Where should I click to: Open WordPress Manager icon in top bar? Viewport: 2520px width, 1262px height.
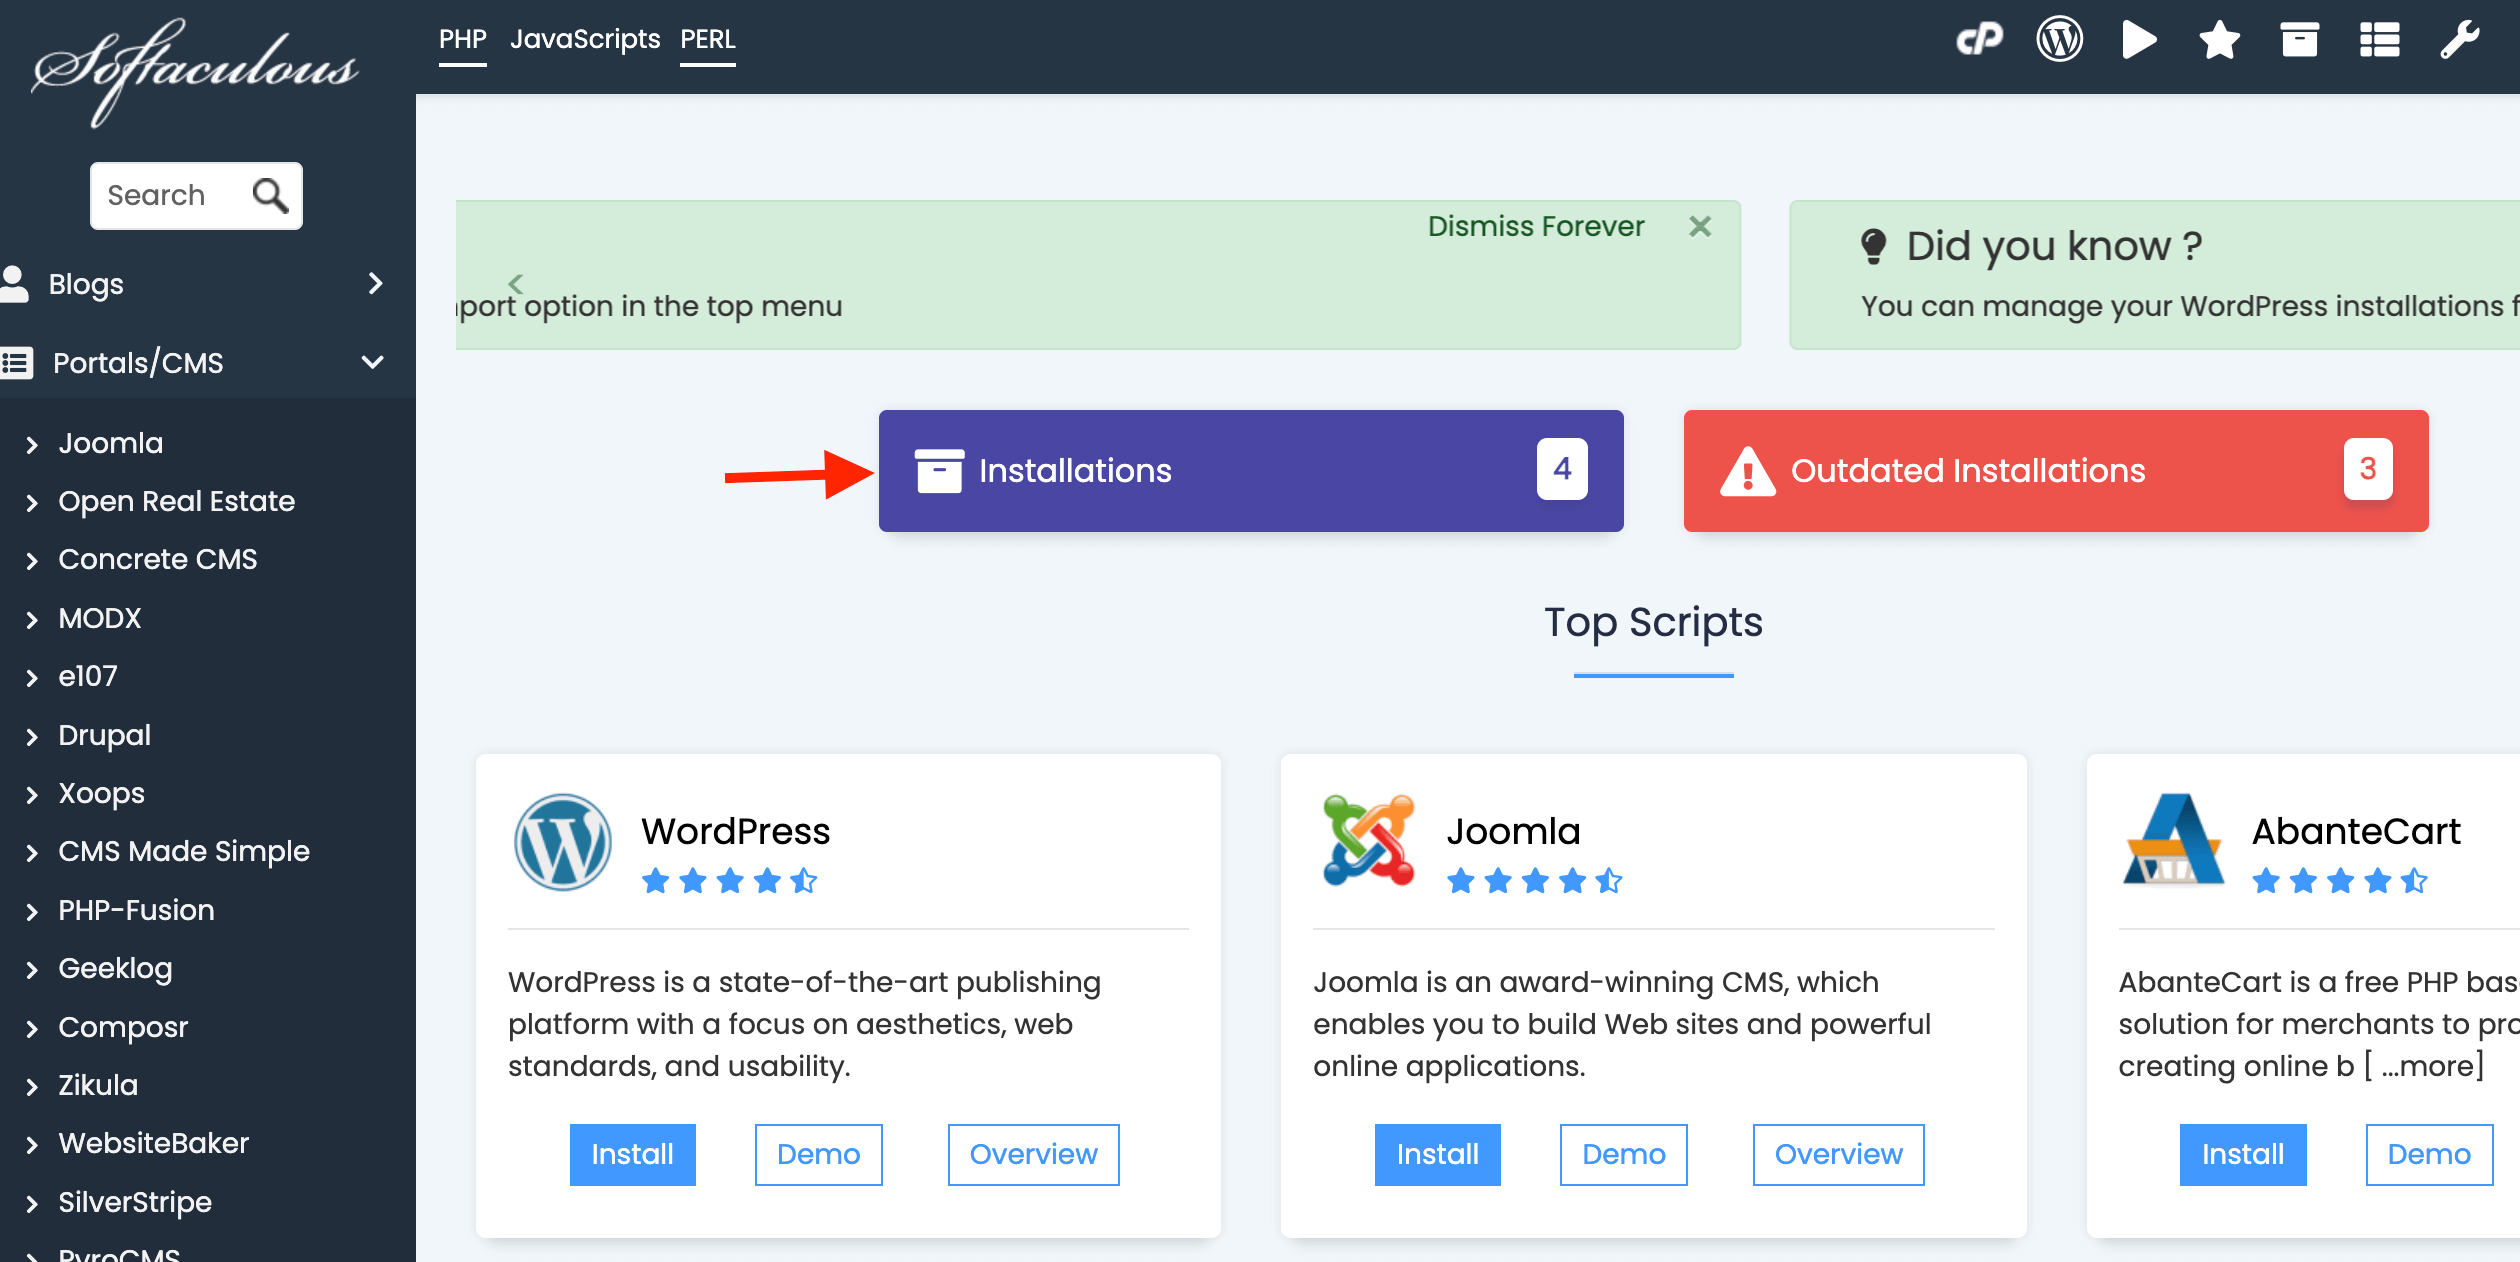pos(2059,40)
